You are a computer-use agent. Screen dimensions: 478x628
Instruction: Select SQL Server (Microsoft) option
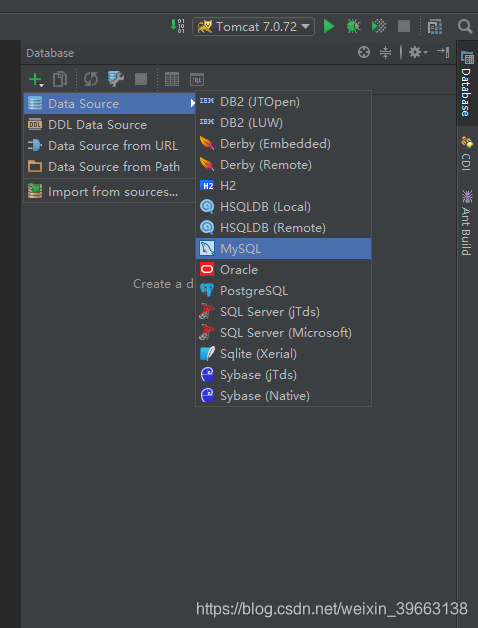click(283, 332)
